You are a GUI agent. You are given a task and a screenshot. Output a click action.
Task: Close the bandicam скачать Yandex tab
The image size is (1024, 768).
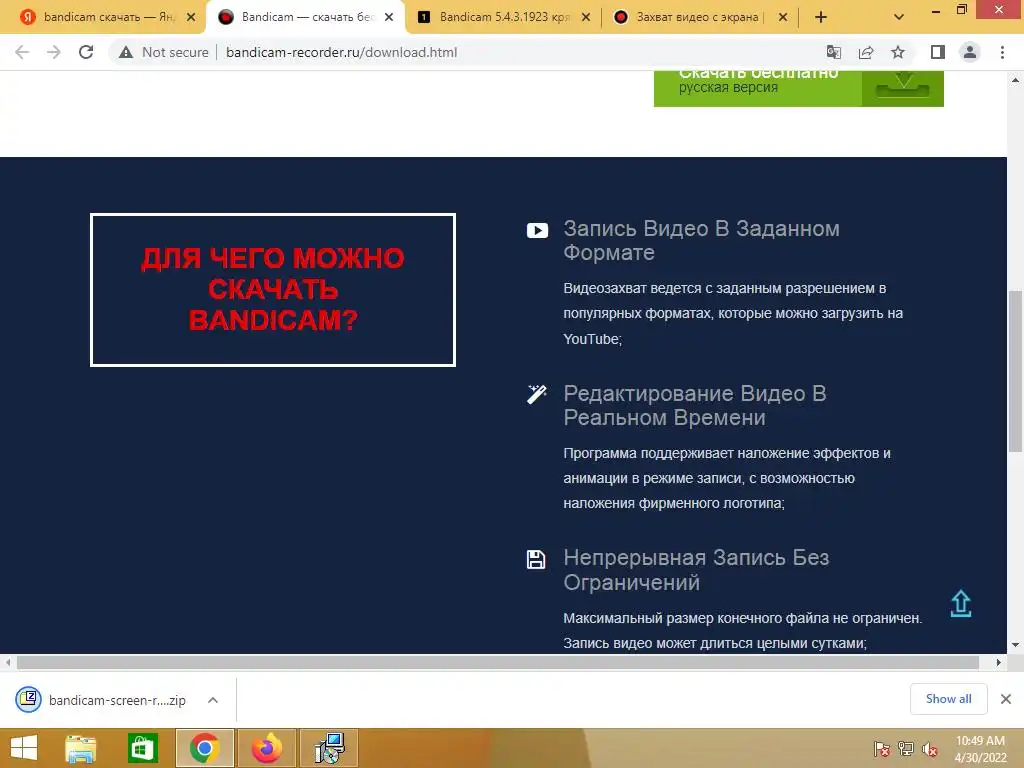(191, 17)
